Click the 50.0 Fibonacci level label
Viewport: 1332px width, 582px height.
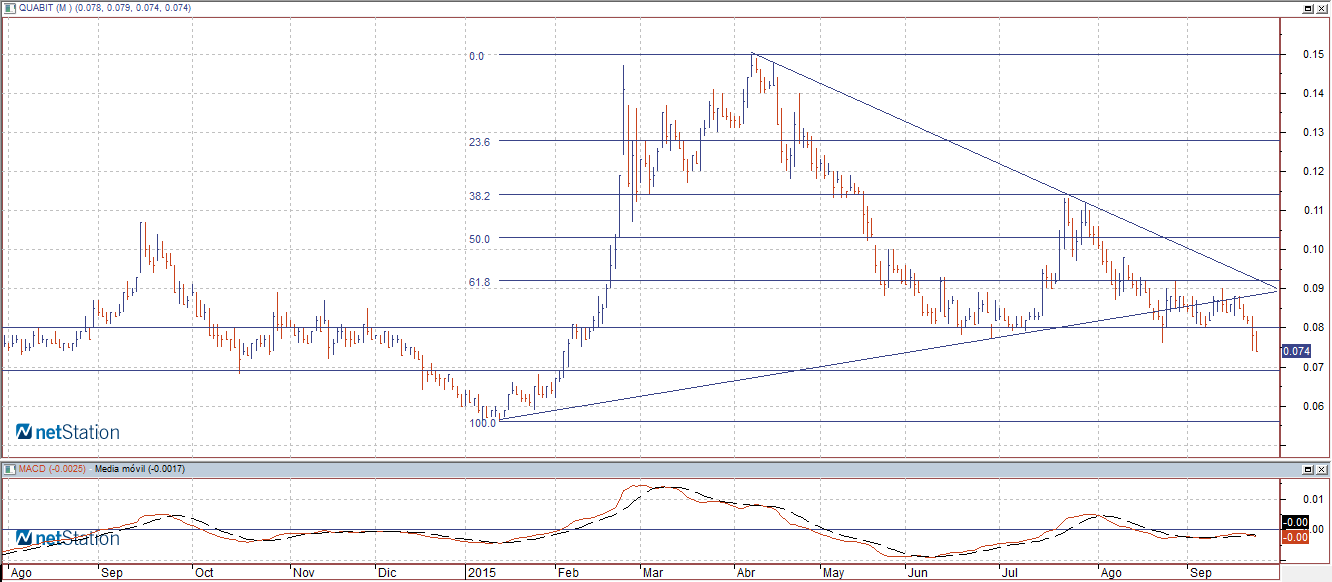click(478, 239)
